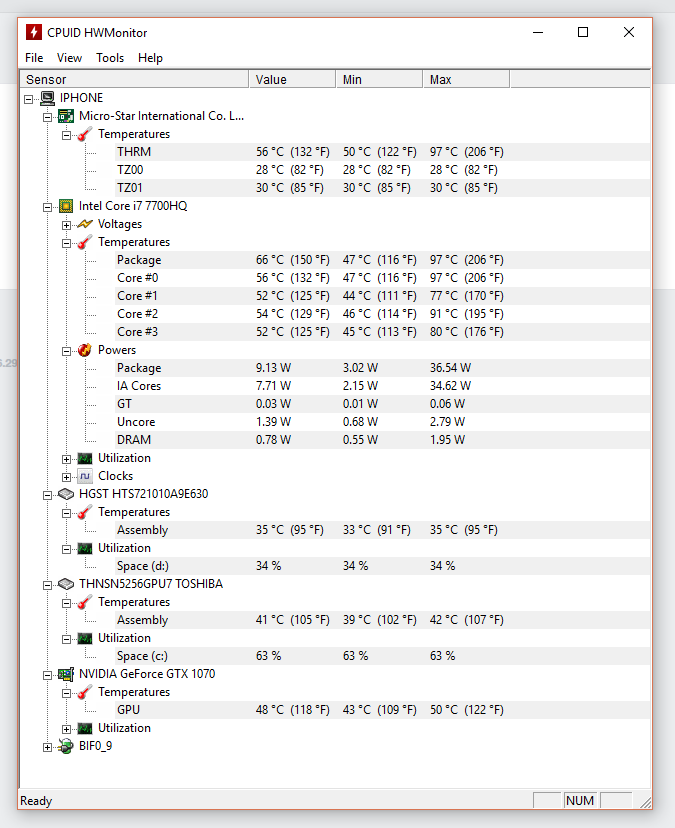Viewport: 675px width, 828px height.
Task: Collapse the Powers section
Action: pos(66,351)
